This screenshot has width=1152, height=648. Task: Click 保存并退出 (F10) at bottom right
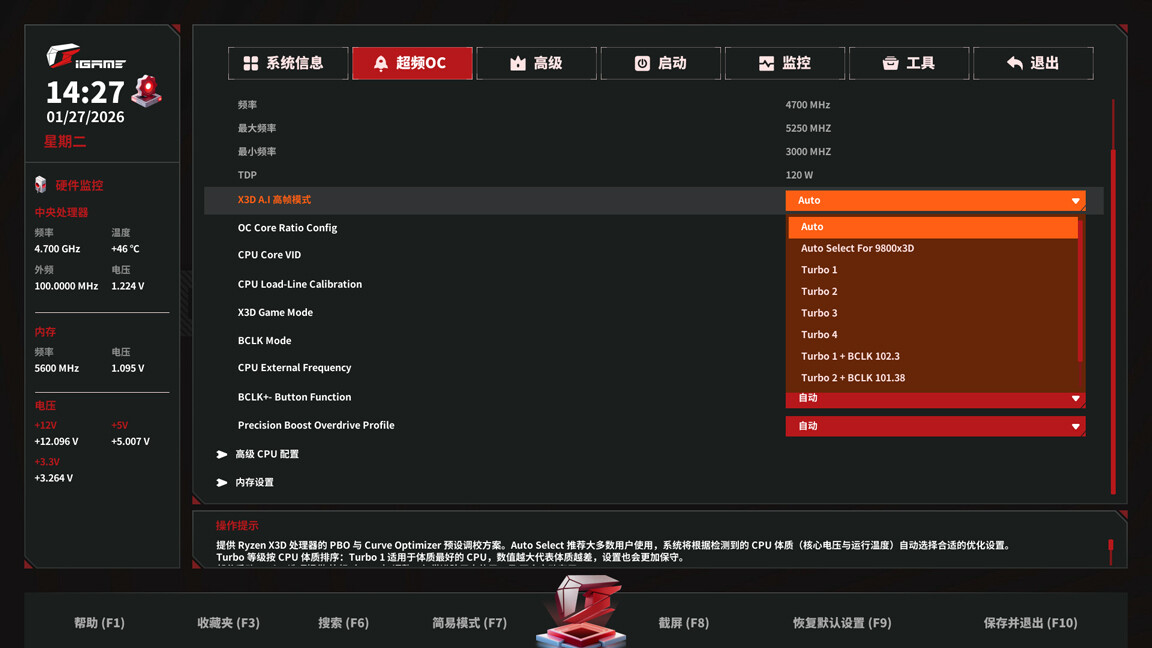click(x=1032, y=622)
